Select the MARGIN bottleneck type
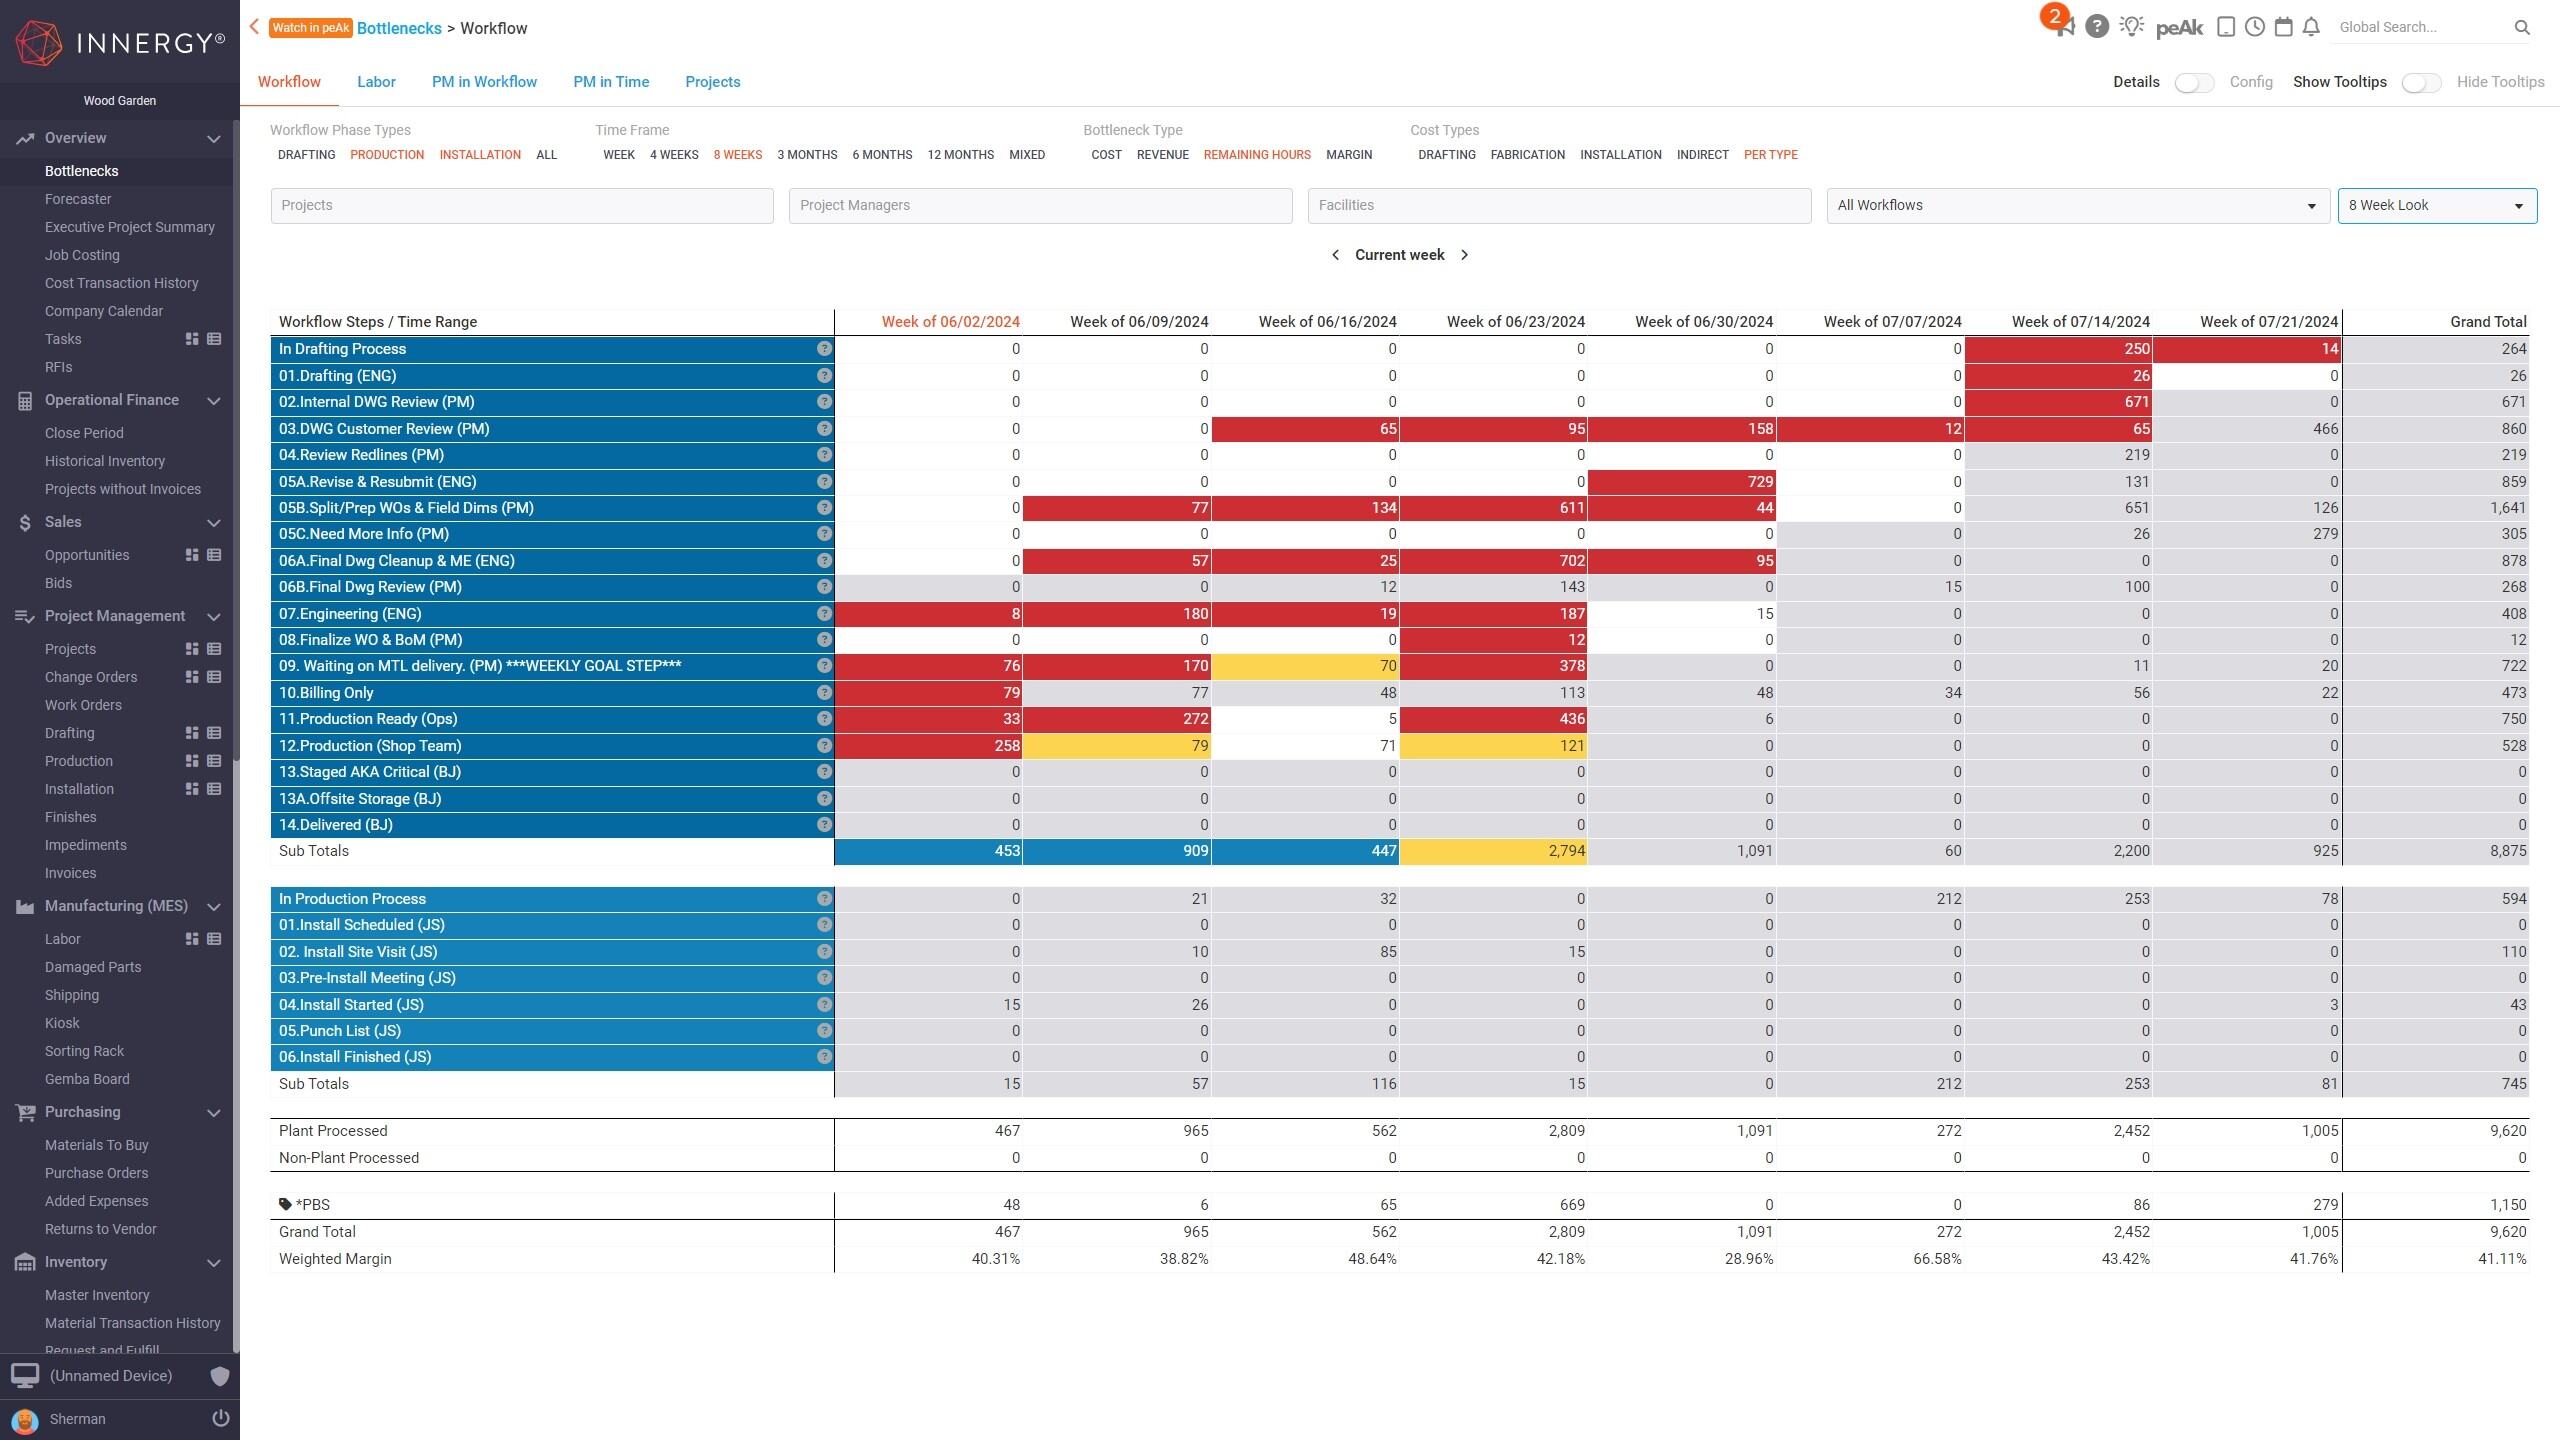Screen dimensions: 2560x1440 (1348, 155)
